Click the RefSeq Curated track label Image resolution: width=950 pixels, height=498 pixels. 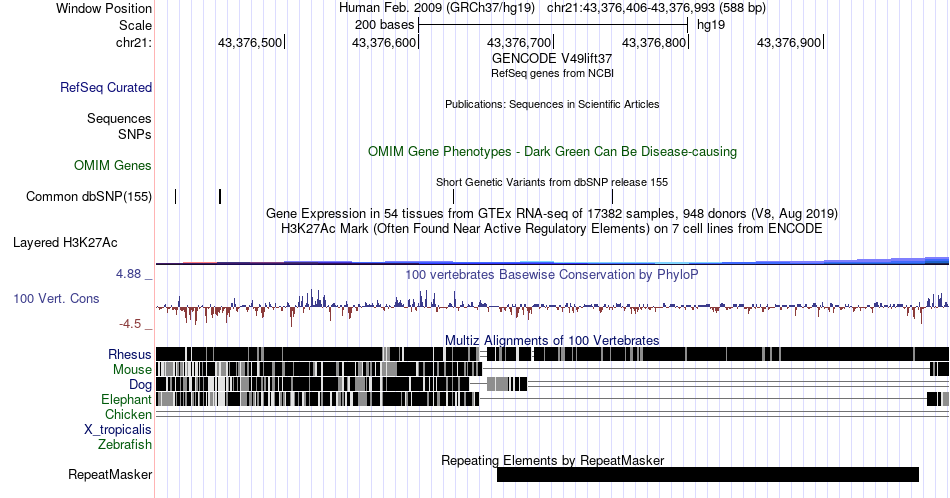pos(105,87)
